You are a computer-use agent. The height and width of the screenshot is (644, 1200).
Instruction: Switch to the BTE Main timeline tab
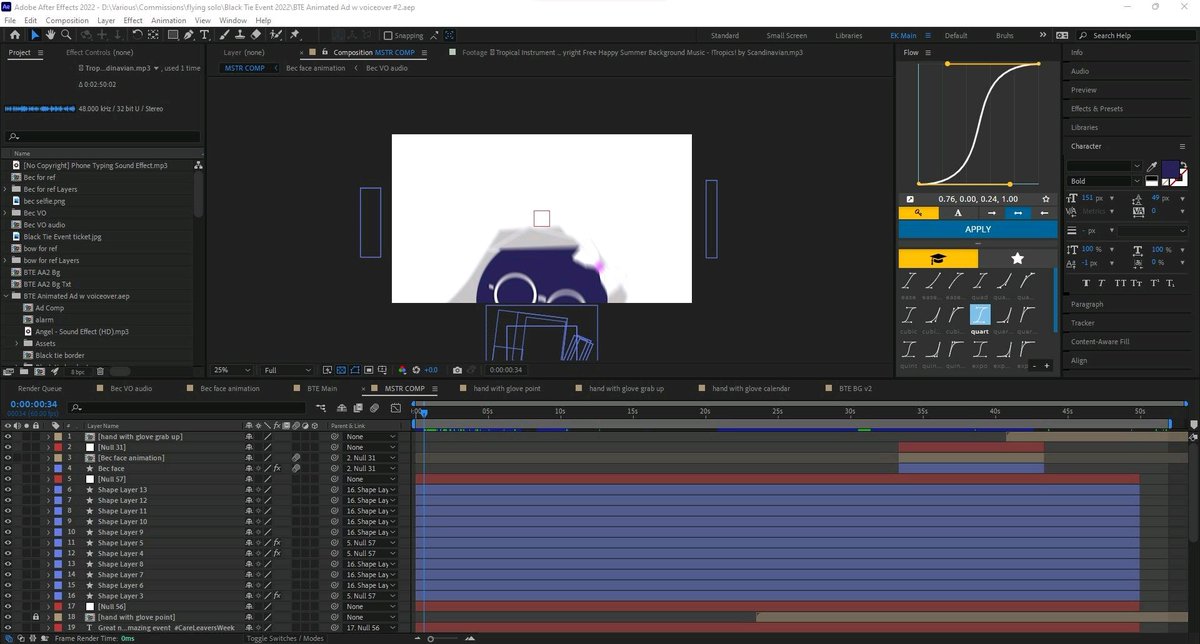[322, 388]
